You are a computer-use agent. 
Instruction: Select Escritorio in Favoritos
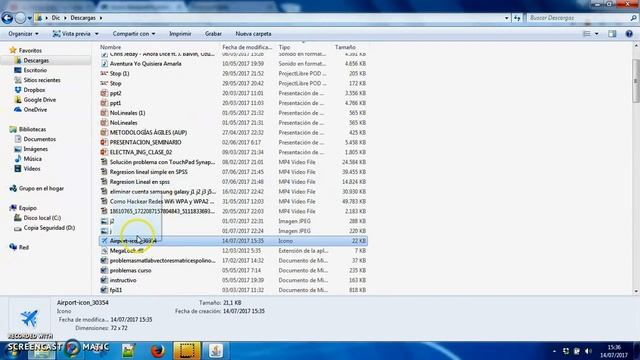coord(35,70)
